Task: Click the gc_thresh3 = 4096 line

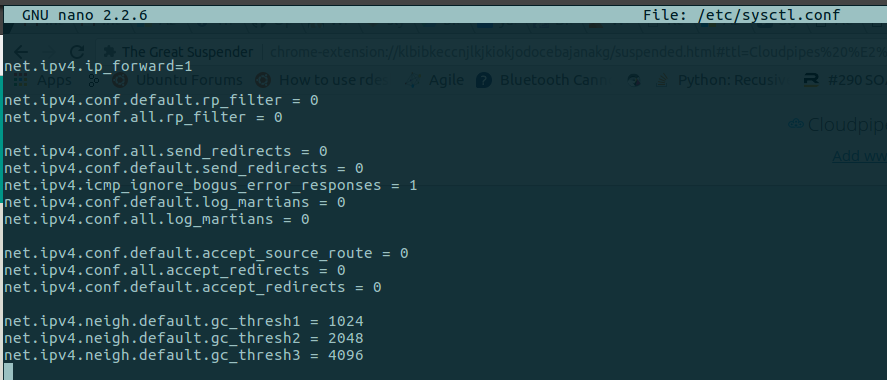Action: pyautogui.click(x=184, y=355)
